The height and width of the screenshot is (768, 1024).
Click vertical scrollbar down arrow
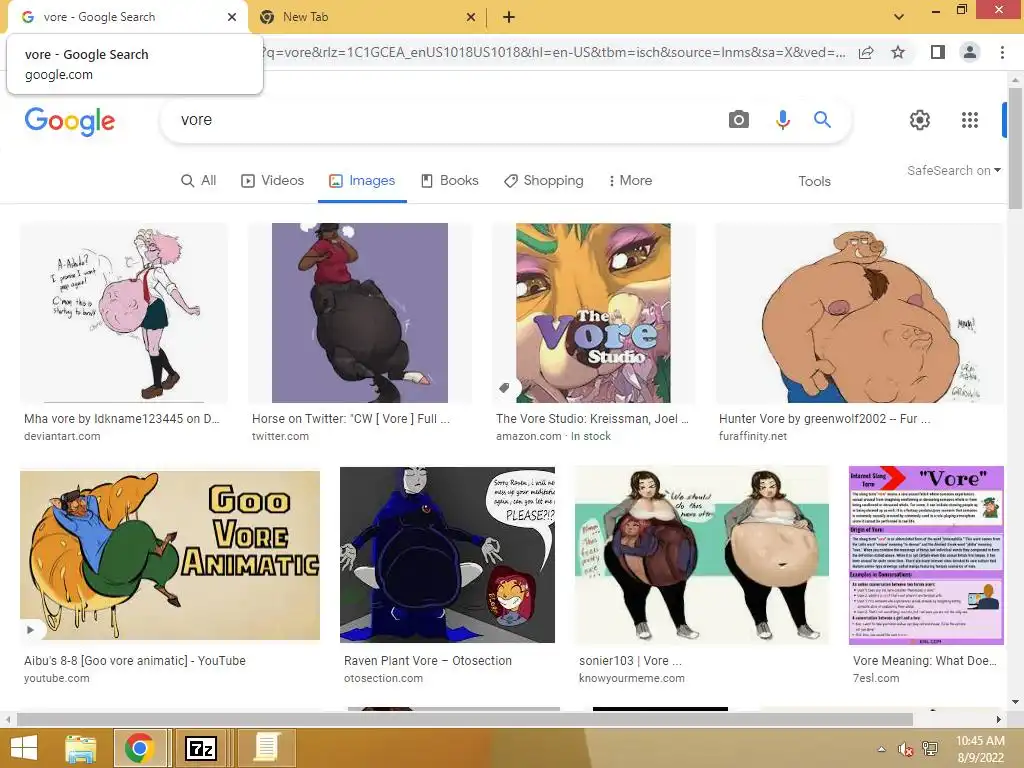(x=1015, y=702)
